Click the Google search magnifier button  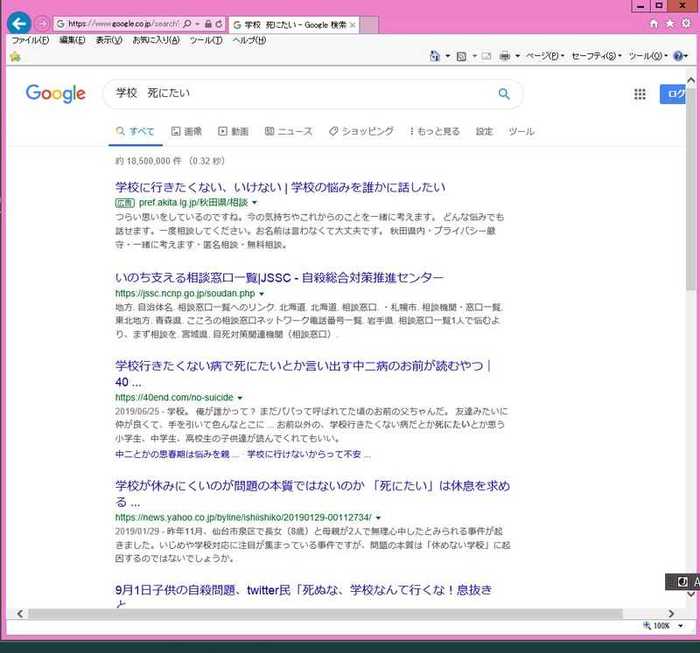point(504,94)
